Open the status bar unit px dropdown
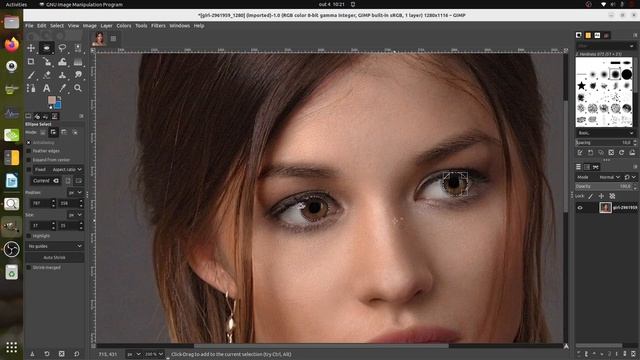 134,354
